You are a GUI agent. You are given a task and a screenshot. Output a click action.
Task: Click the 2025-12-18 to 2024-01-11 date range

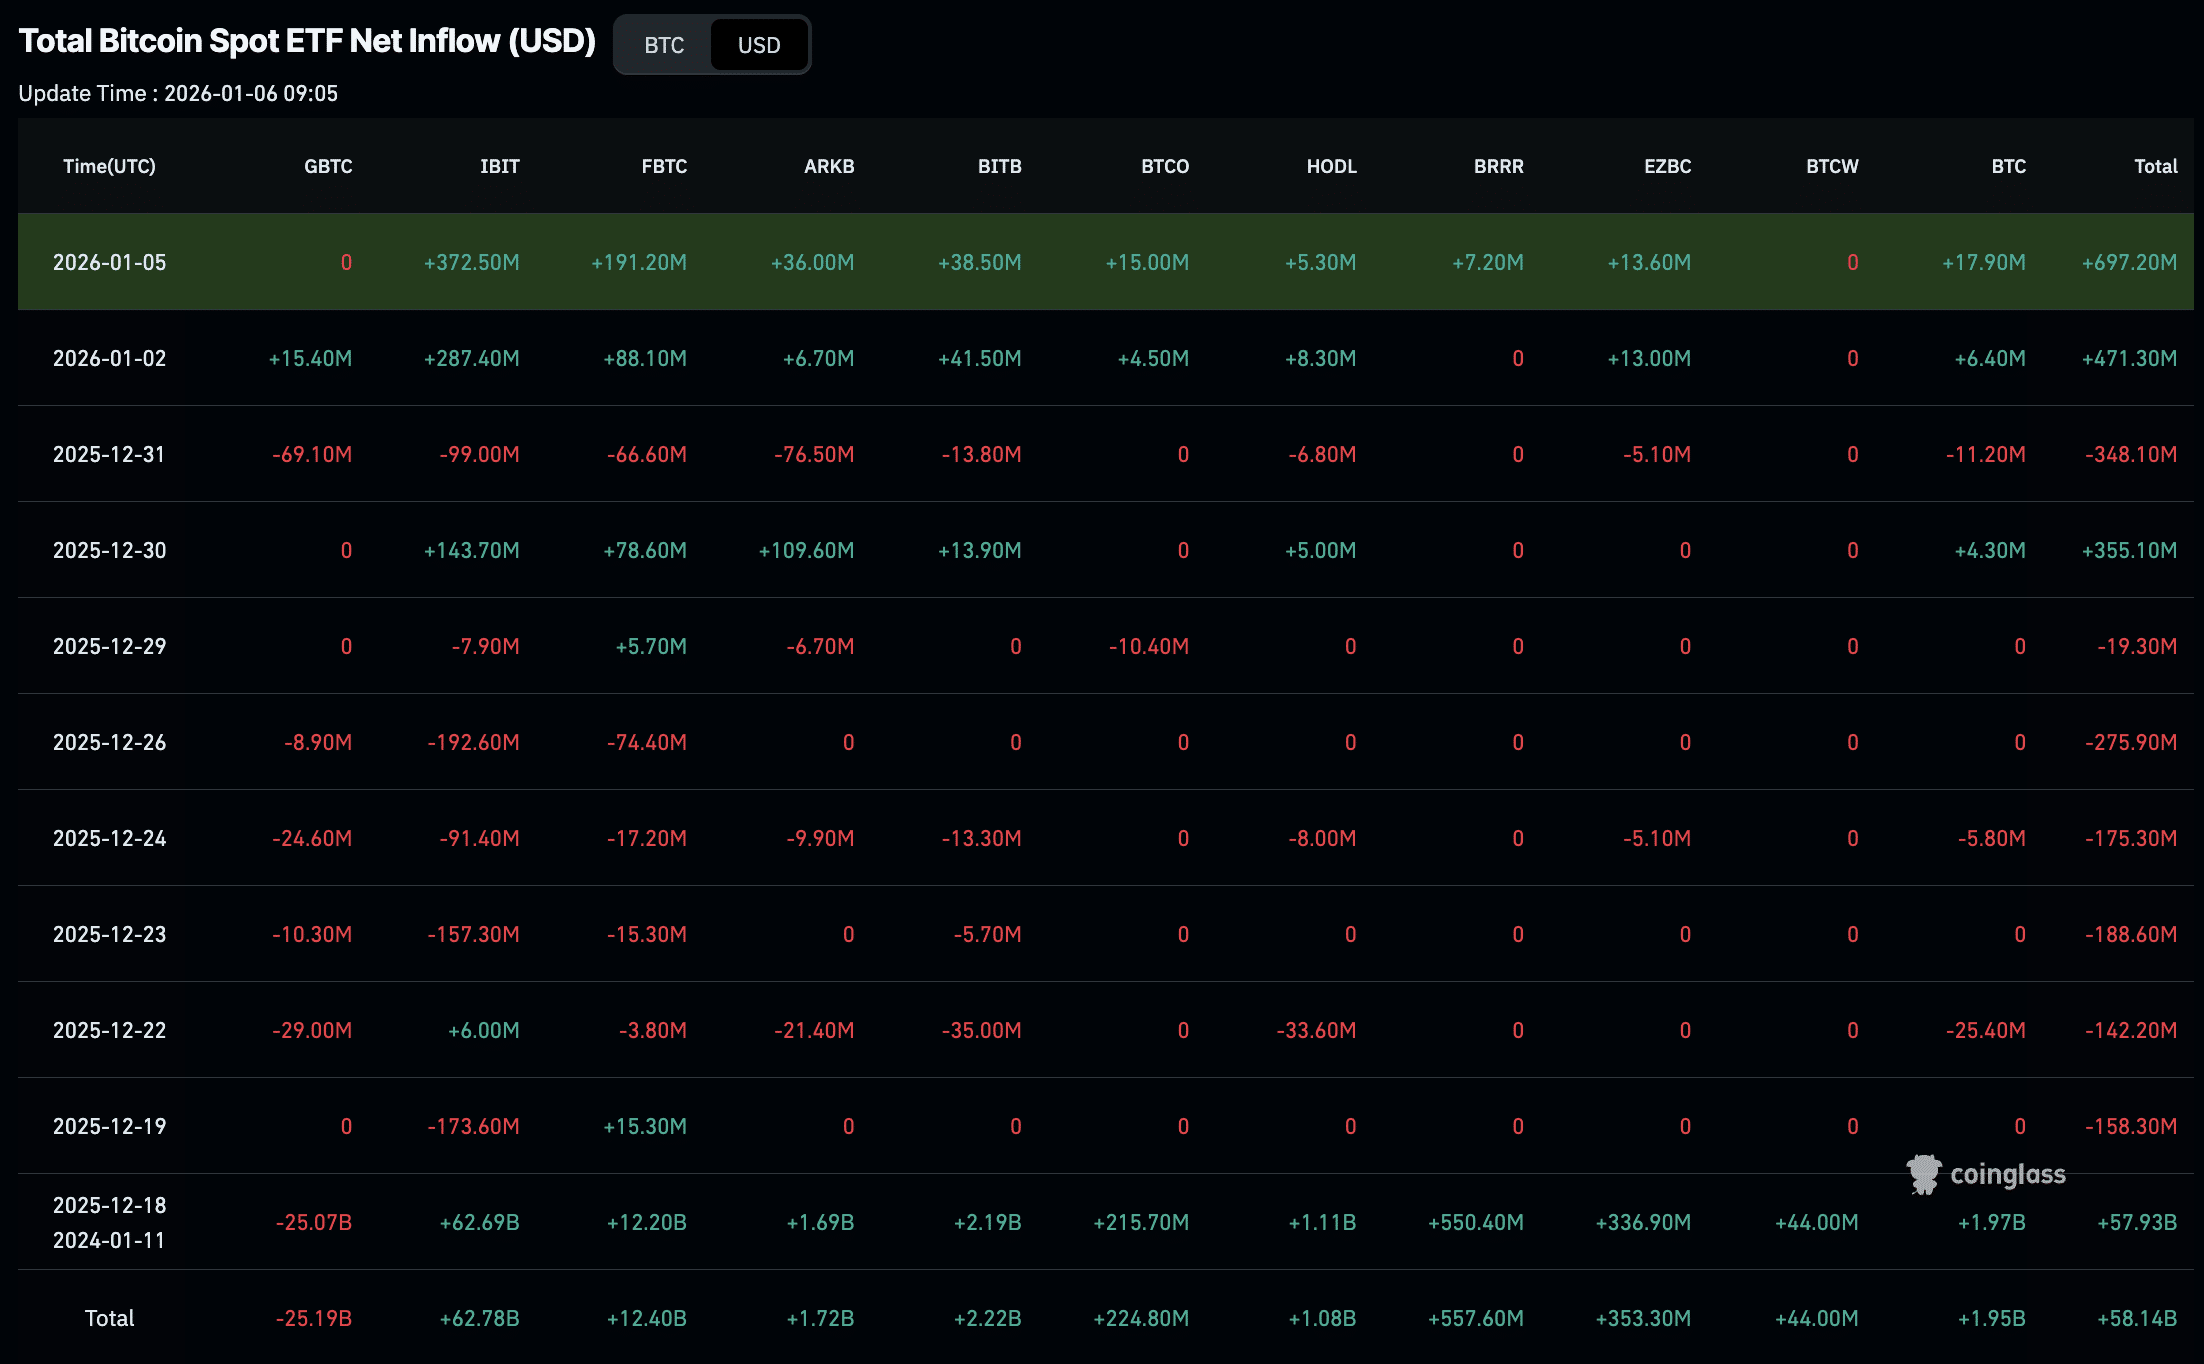(109, 1222)
